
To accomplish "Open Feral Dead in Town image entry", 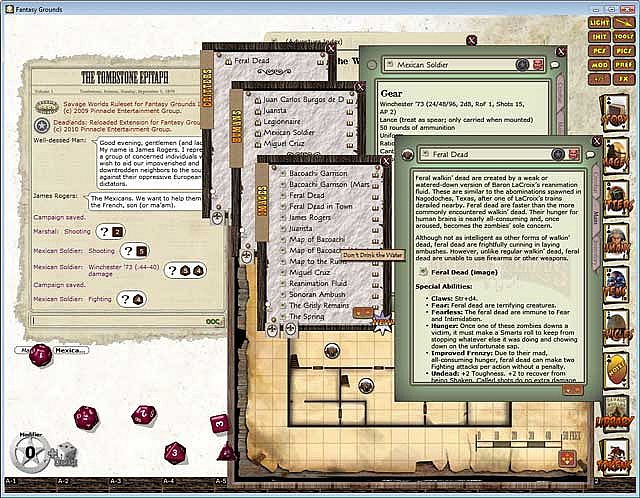I will pos(321,207).
